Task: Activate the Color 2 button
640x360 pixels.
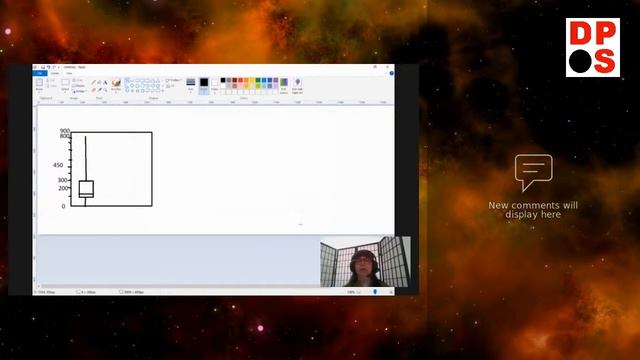Action: (x=215, y=86)
